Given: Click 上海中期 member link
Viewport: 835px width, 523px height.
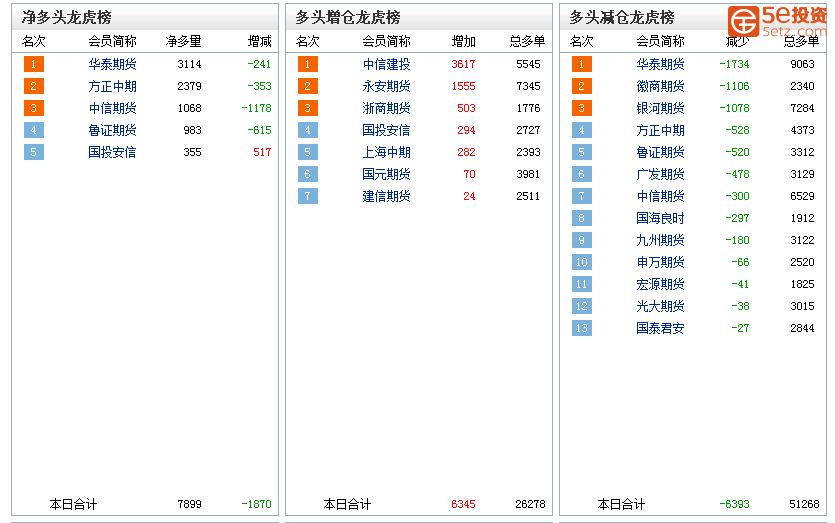Looking at the screenshot, I should tap(387, 152).
